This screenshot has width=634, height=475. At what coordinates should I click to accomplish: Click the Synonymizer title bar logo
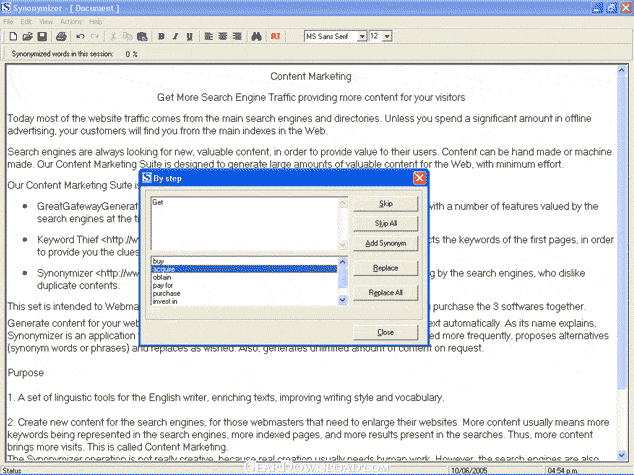coord(6,7)
